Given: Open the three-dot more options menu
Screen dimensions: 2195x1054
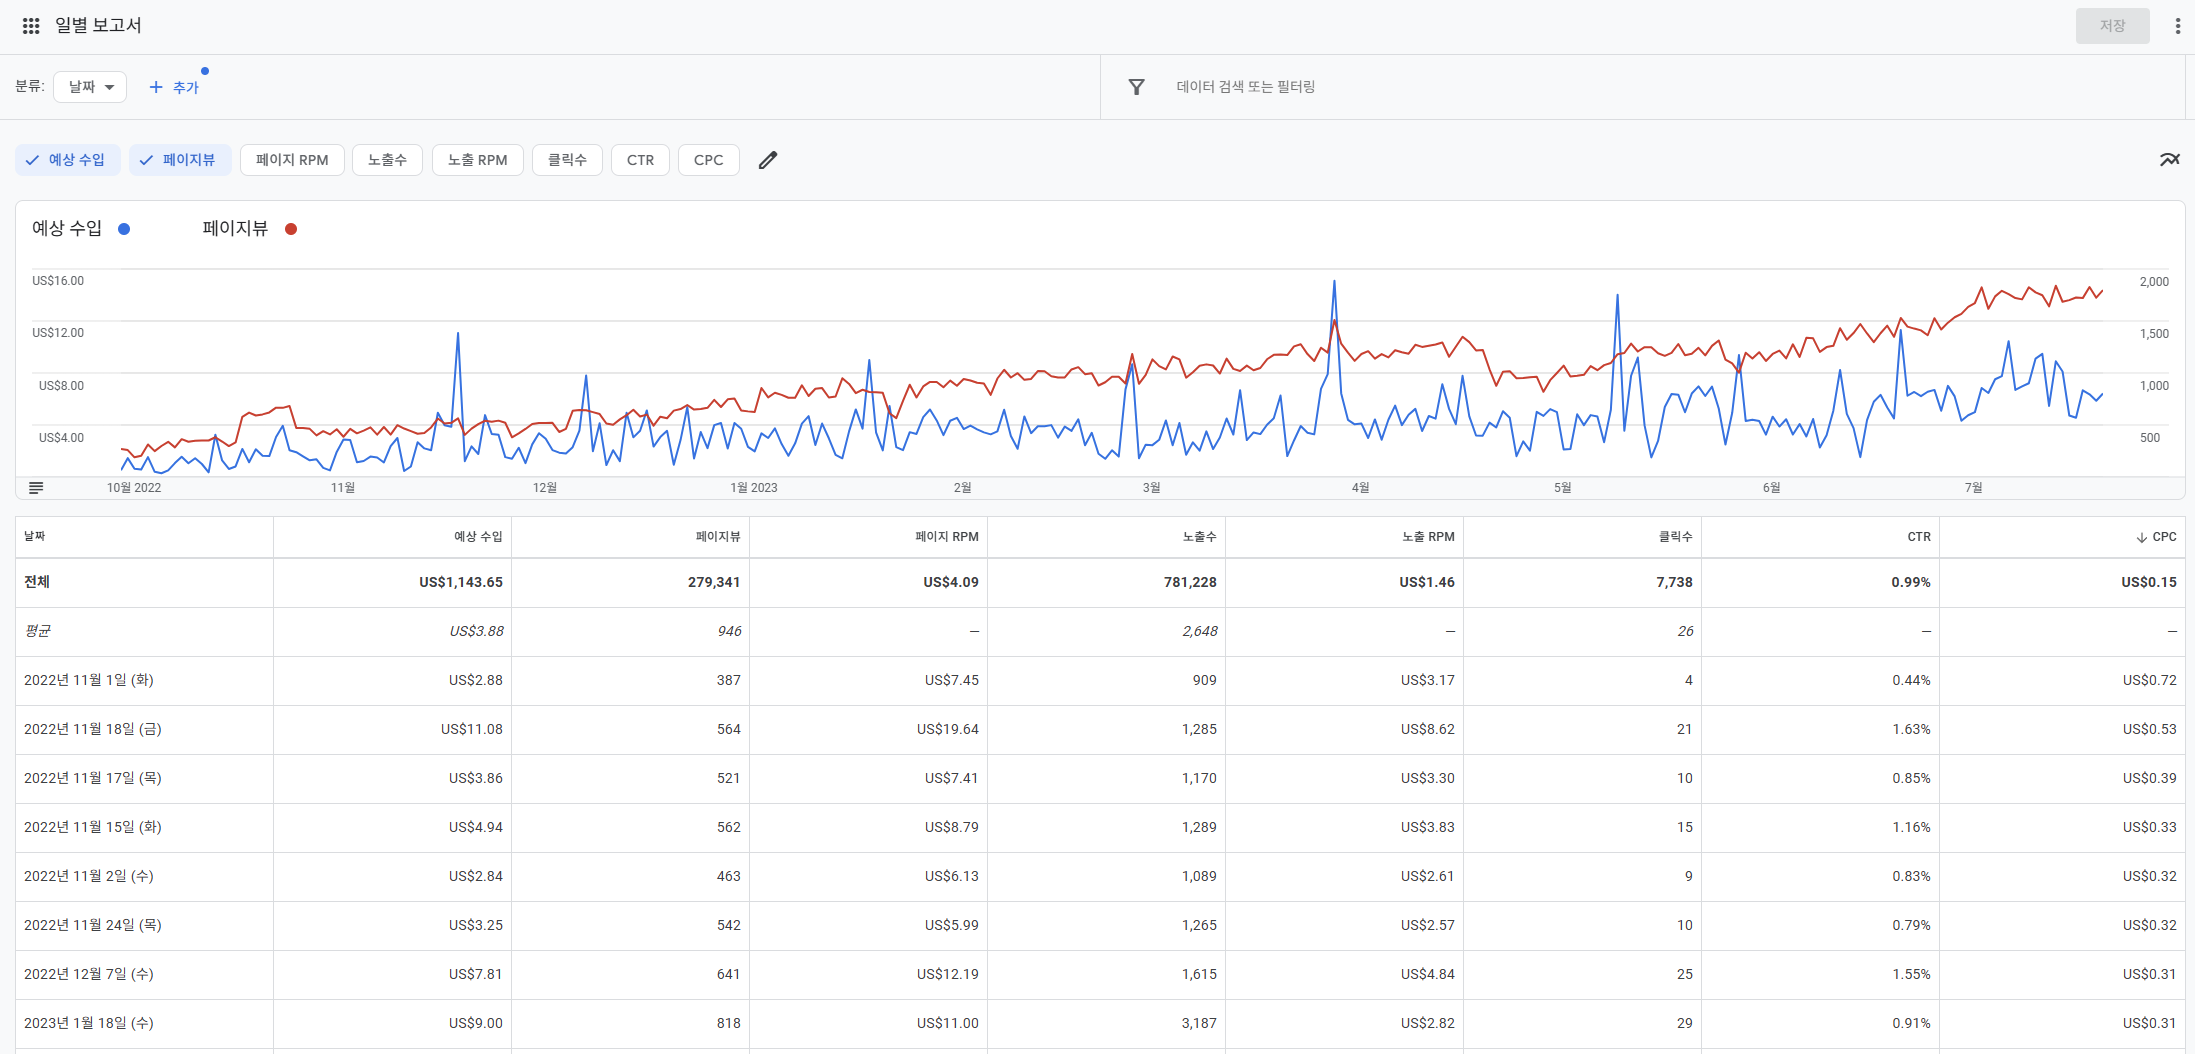Looking at the screenshot, I should tap(2177, 26).
